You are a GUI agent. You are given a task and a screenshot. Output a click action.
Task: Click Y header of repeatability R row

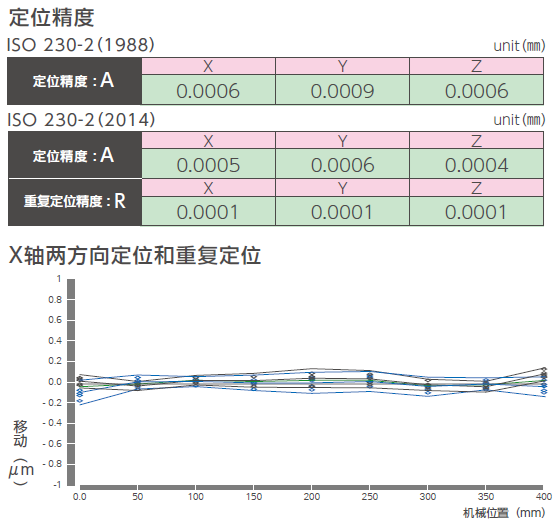tap(342, 188)
